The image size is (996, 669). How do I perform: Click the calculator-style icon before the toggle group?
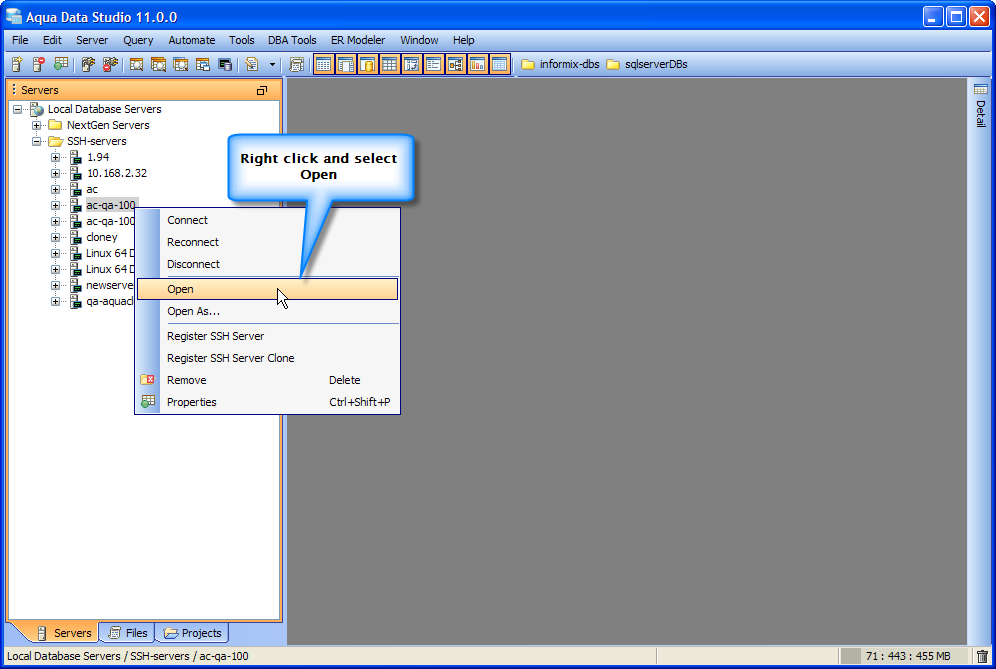coord(297,64)
